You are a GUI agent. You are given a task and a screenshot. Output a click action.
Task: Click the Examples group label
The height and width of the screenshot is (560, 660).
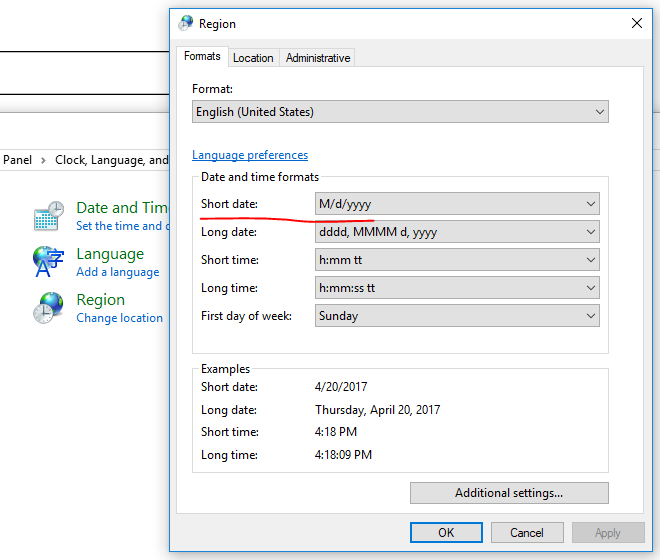(x=226, y=369)
